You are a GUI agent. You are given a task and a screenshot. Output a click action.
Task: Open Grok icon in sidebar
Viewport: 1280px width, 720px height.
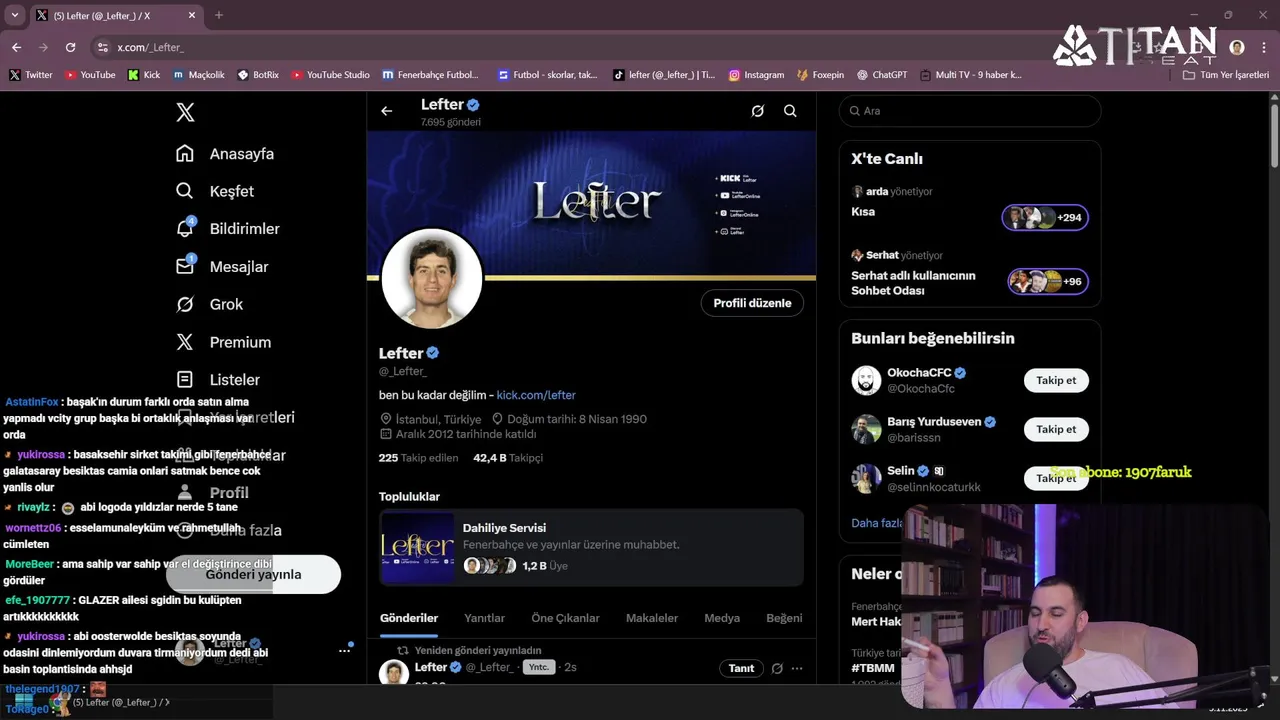[185, 304]
